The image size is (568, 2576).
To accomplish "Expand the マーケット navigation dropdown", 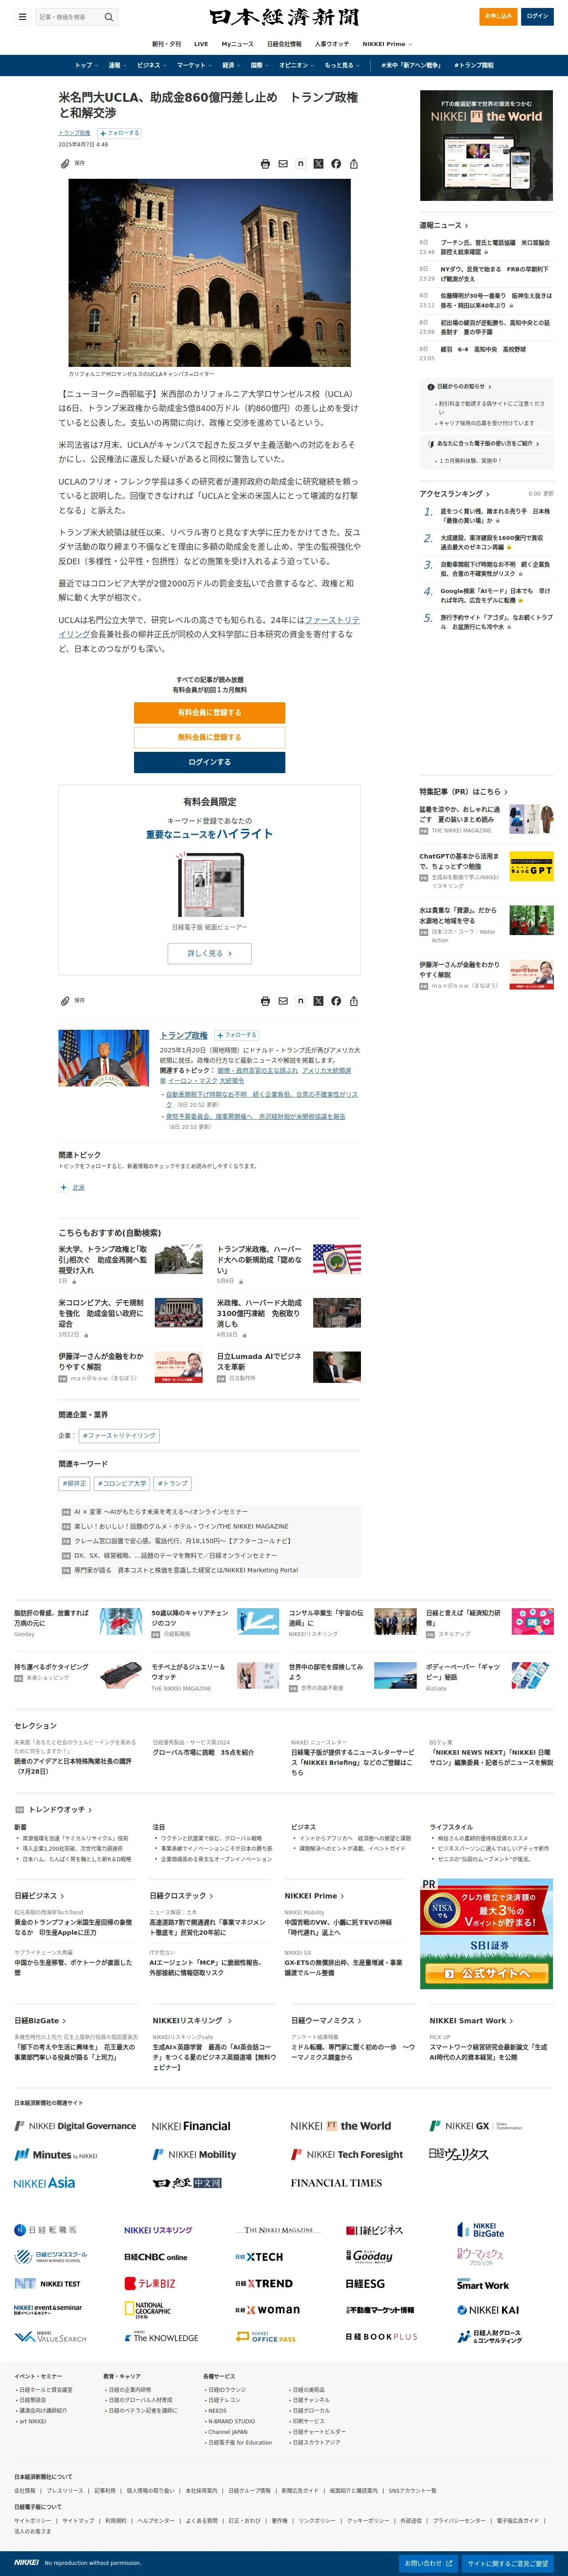I will 194,65.
